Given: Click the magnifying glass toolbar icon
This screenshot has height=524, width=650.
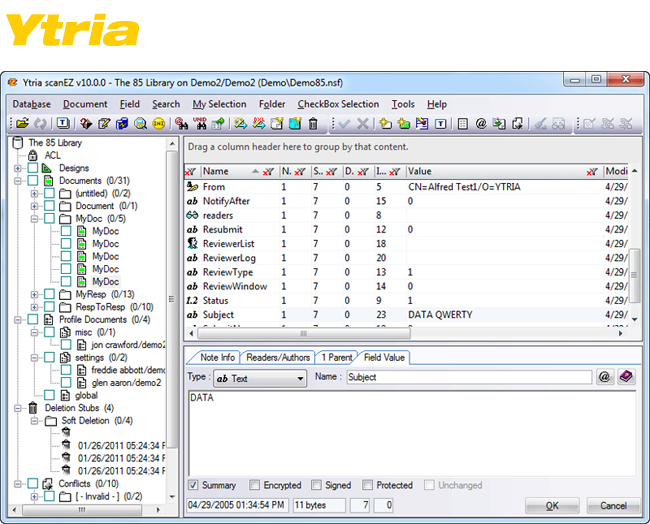Looking at the screenshot, I should (140, 123).
